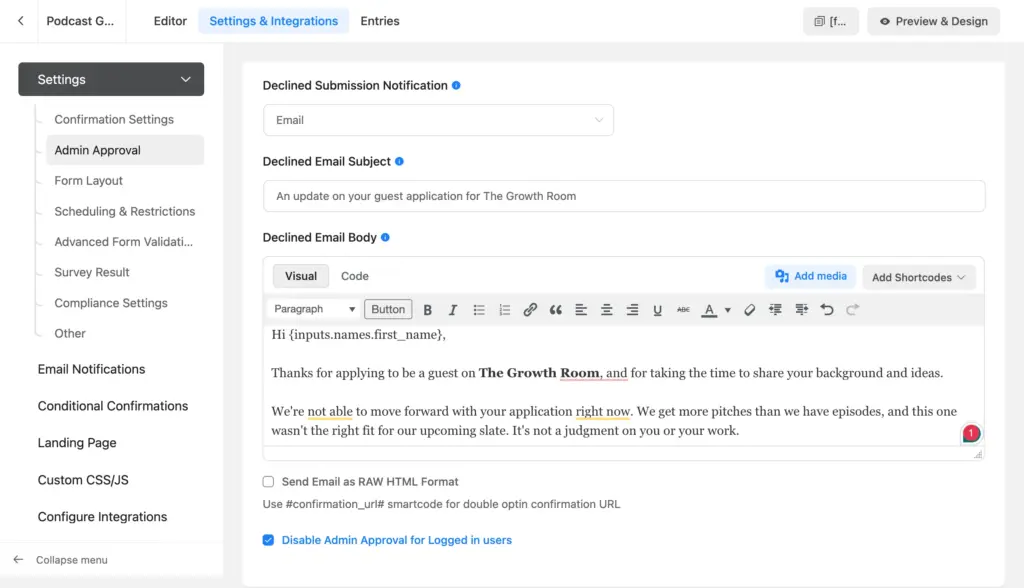Open the Paragraph format dropdown
Viewport: 1024px width, 588px height.
[314, 309]
